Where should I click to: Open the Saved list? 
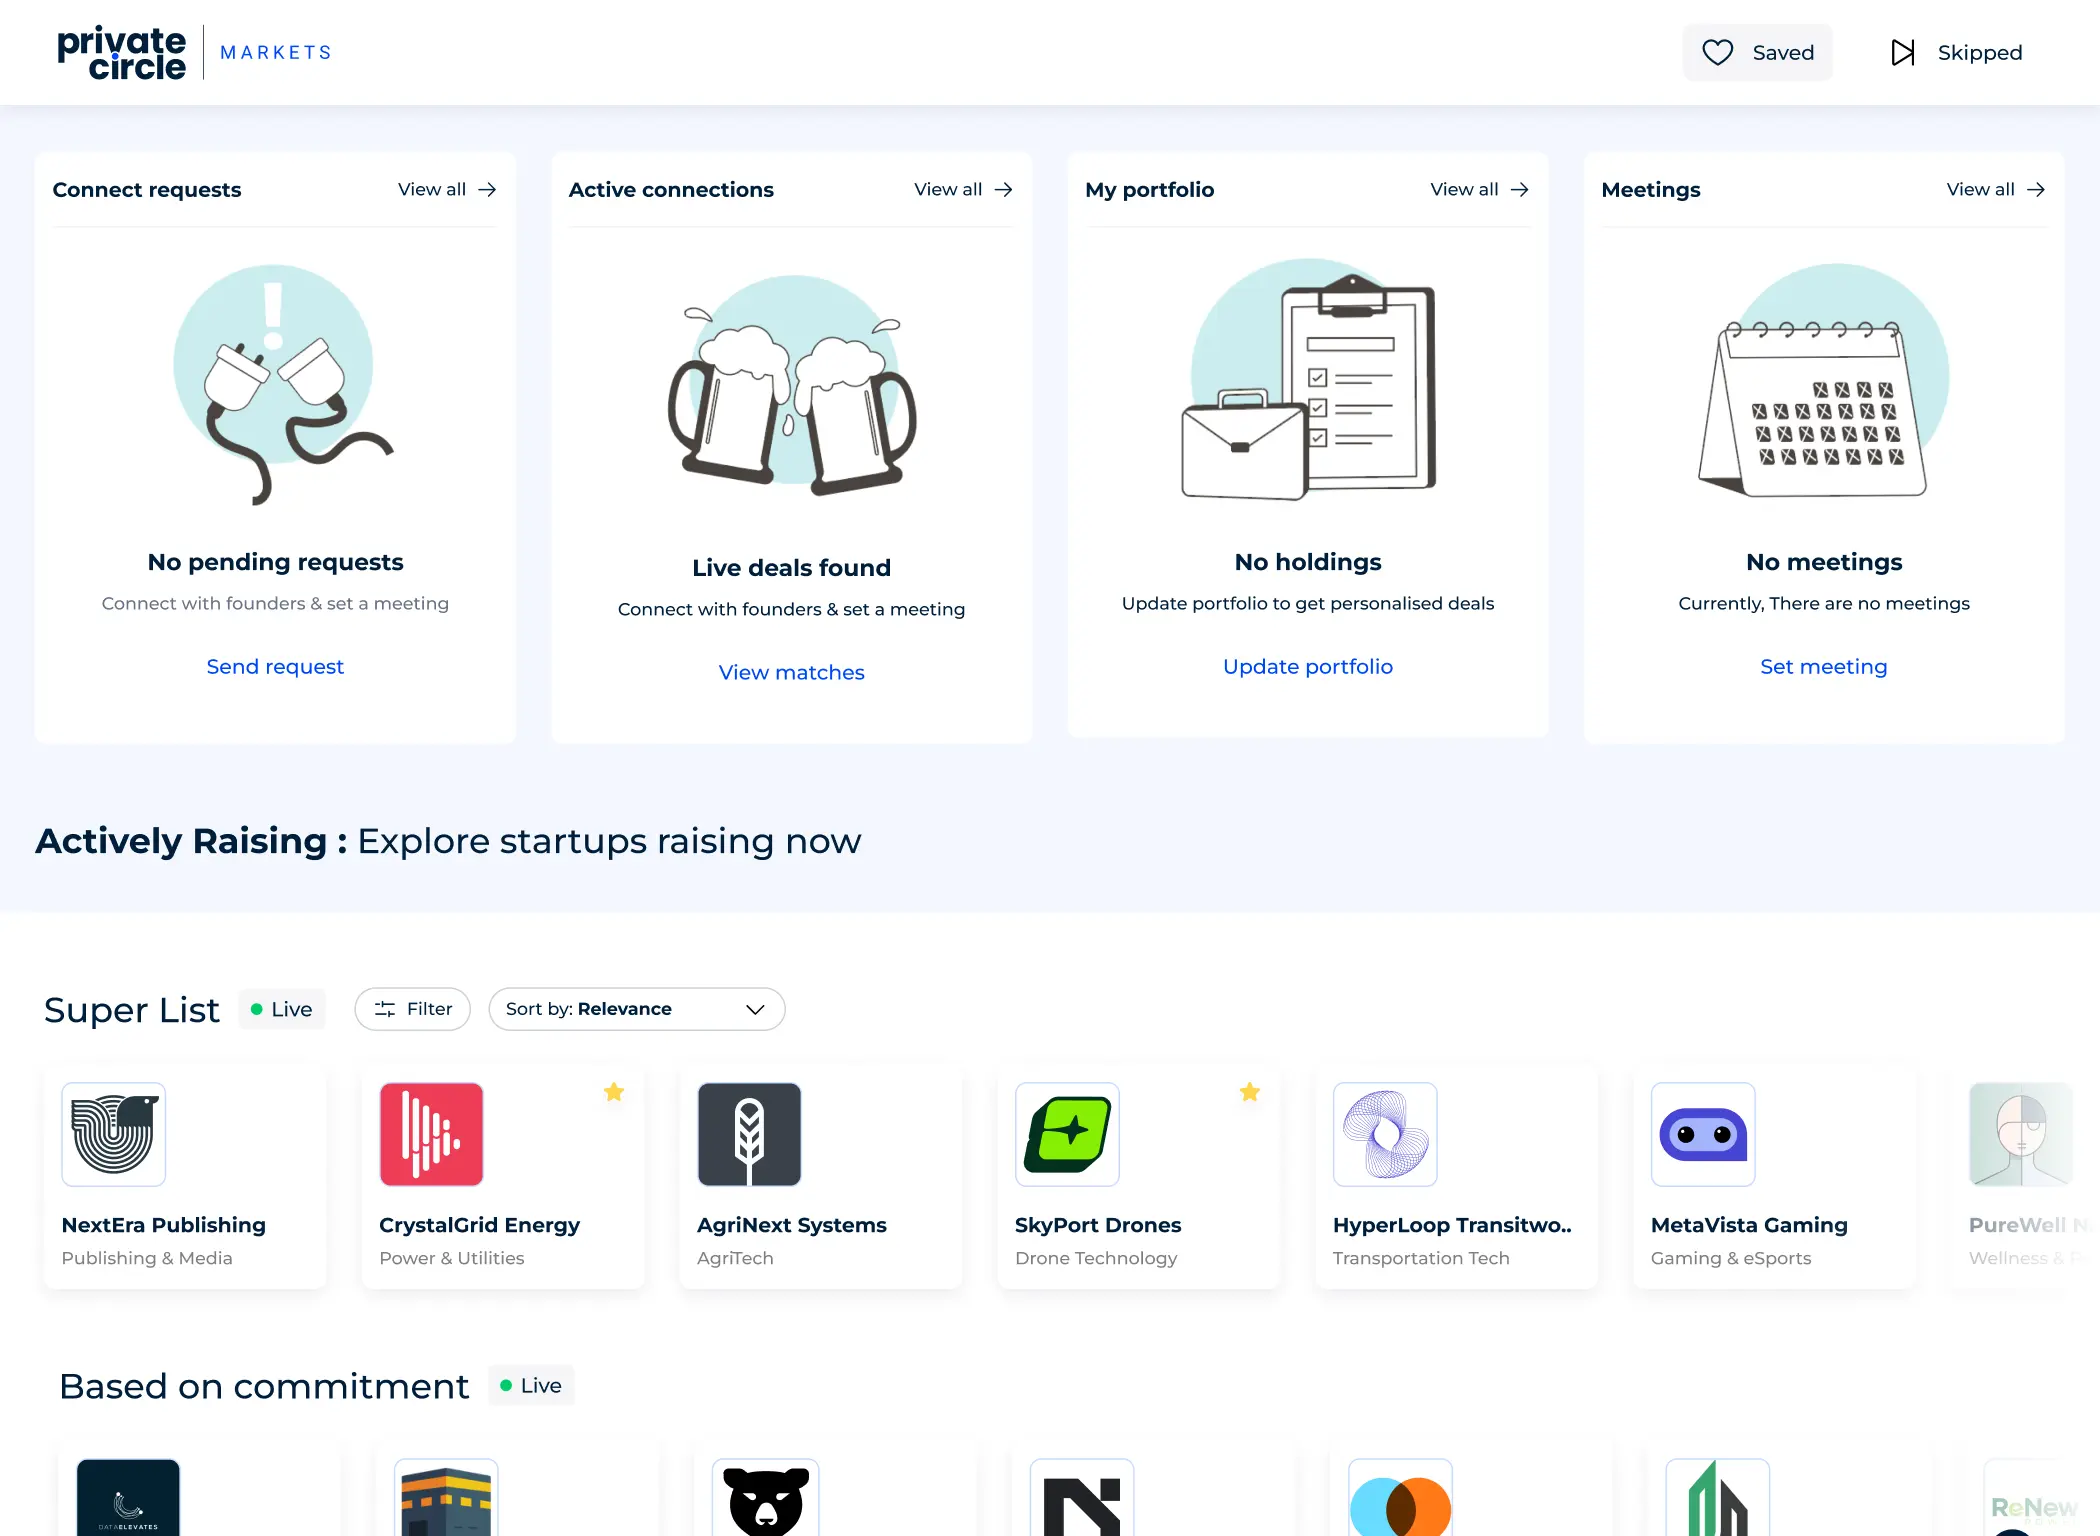tap(1758, 52)
